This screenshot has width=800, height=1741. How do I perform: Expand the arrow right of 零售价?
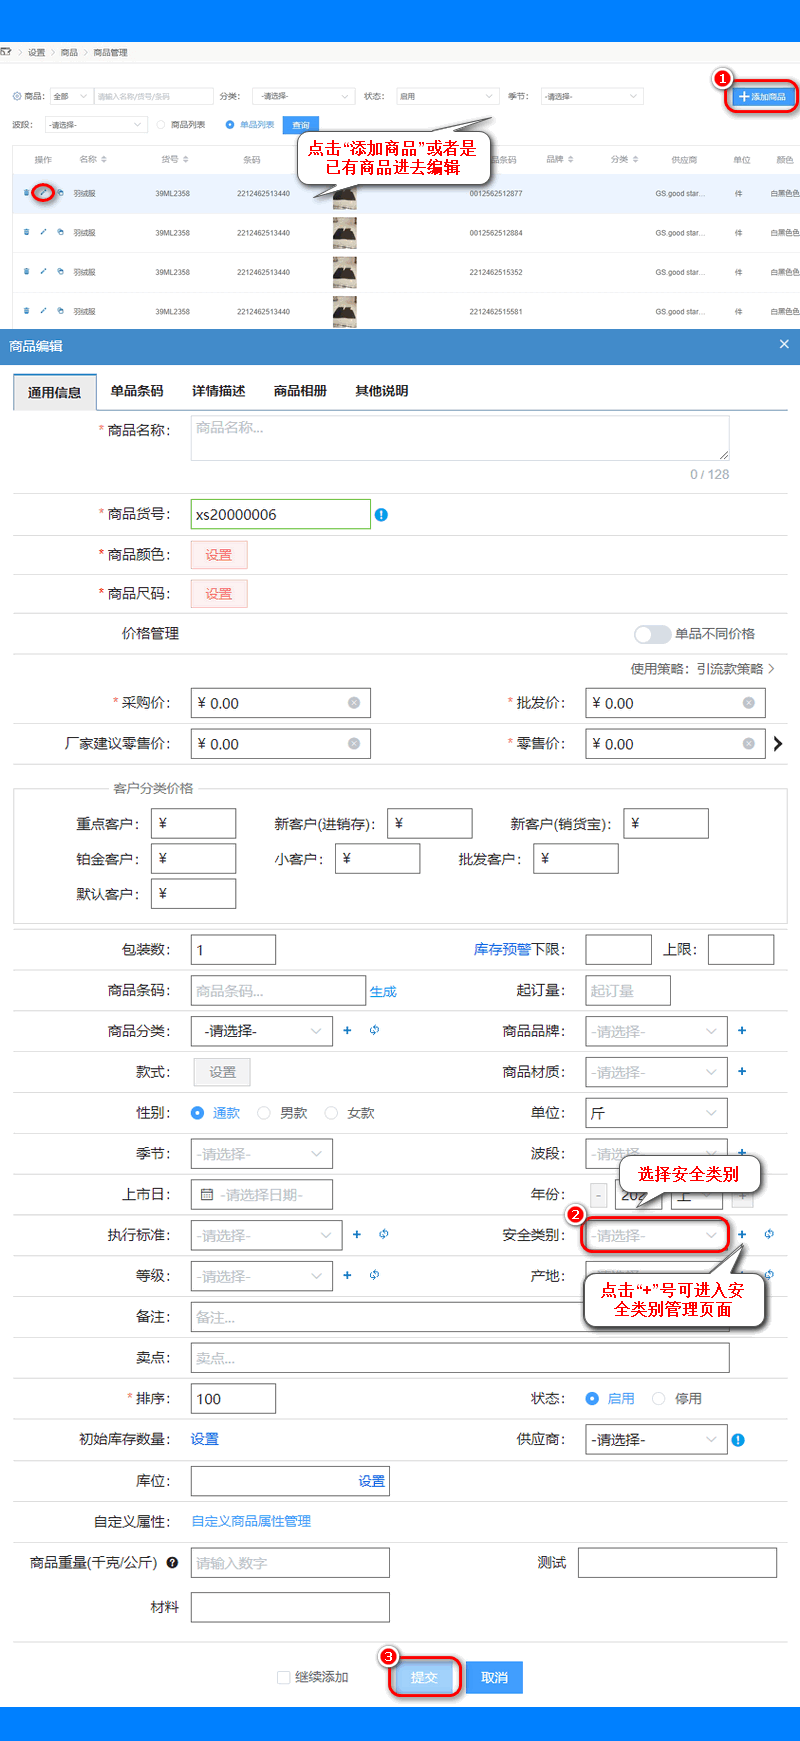778,744
